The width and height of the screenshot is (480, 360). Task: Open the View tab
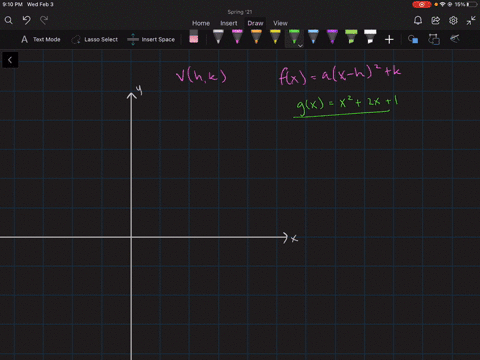pos(280,23)
